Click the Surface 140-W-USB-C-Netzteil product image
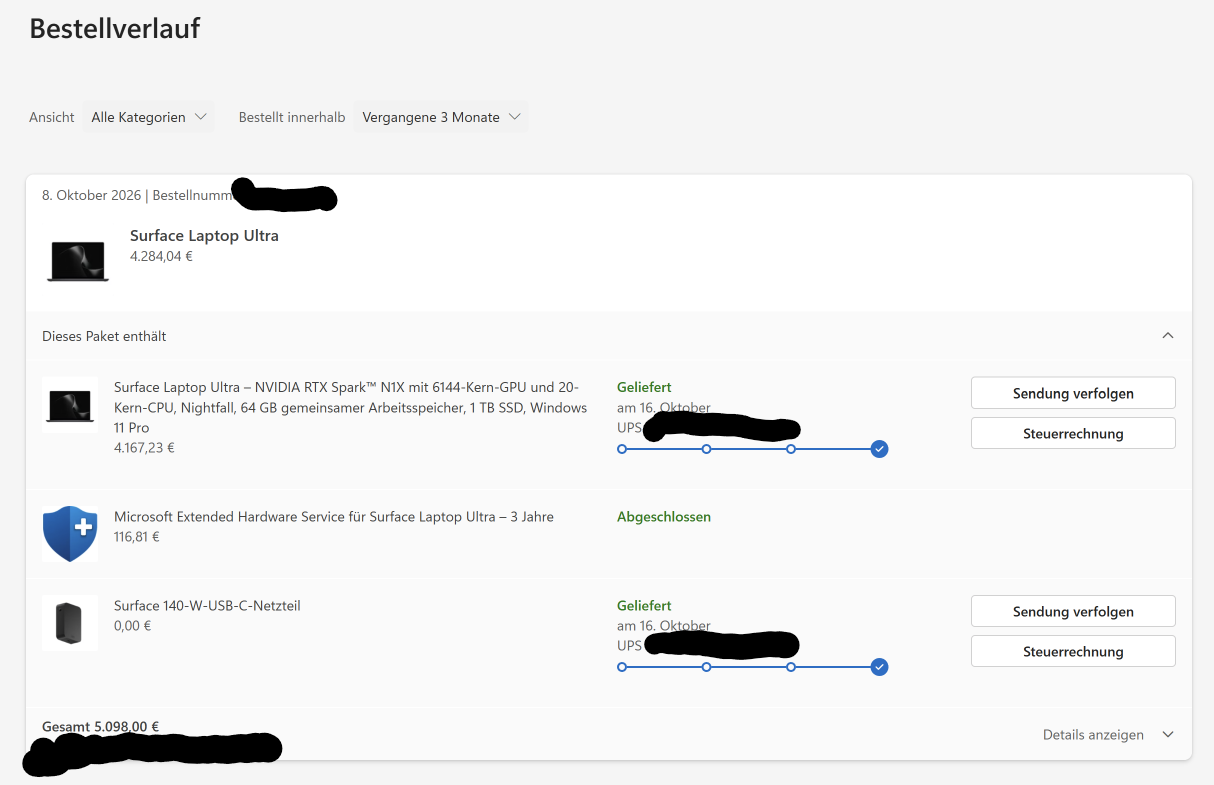The image size is (1214, 785). (x=70, y=623)
